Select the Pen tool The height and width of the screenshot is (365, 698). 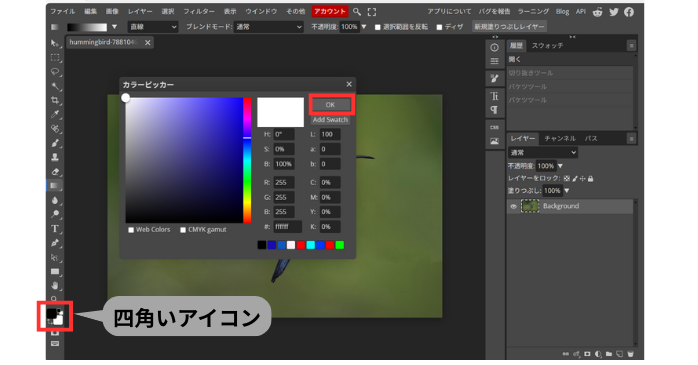coord(55,243)
